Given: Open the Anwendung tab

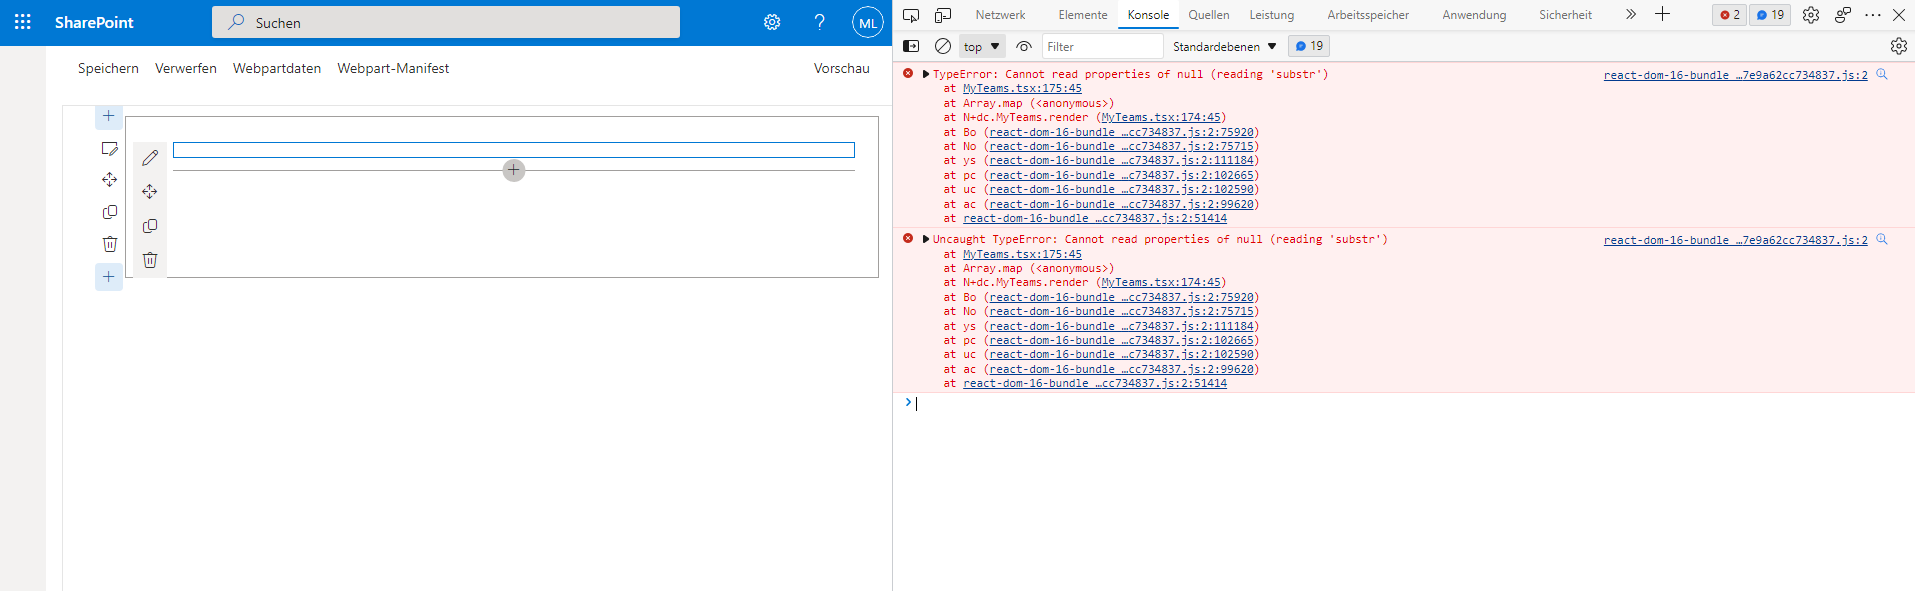Looking at the screenshot, I should pyautogui.click(x=1474, y=15).
